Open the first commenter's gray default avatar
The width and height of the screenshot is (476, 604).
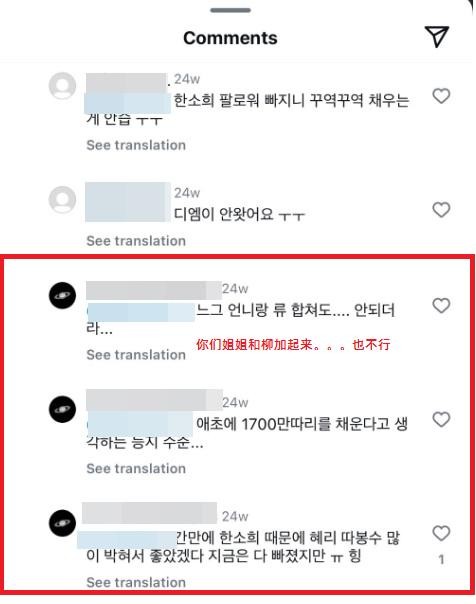point(62,86)
